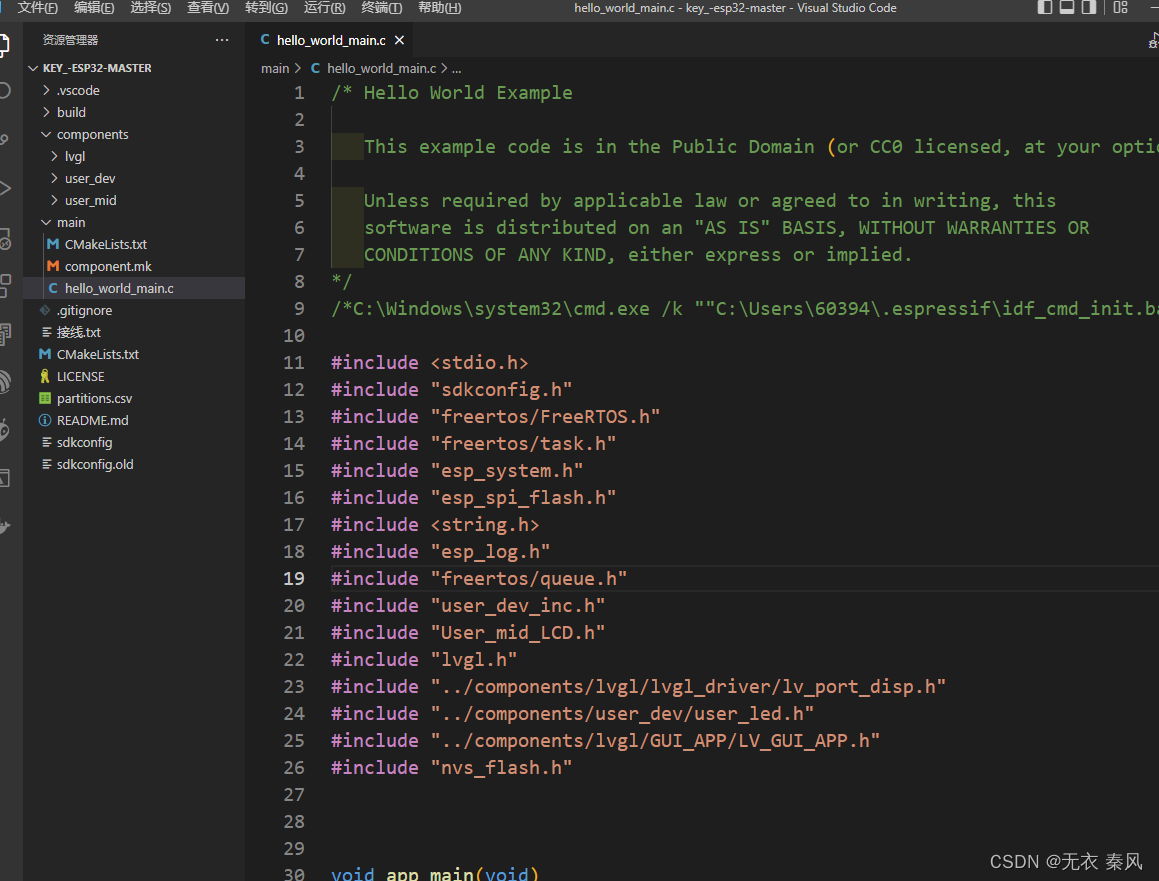Place cursor on "freertos/task.h" include line
This screenshot has width=1159, height=881.
tap(473, 443)
